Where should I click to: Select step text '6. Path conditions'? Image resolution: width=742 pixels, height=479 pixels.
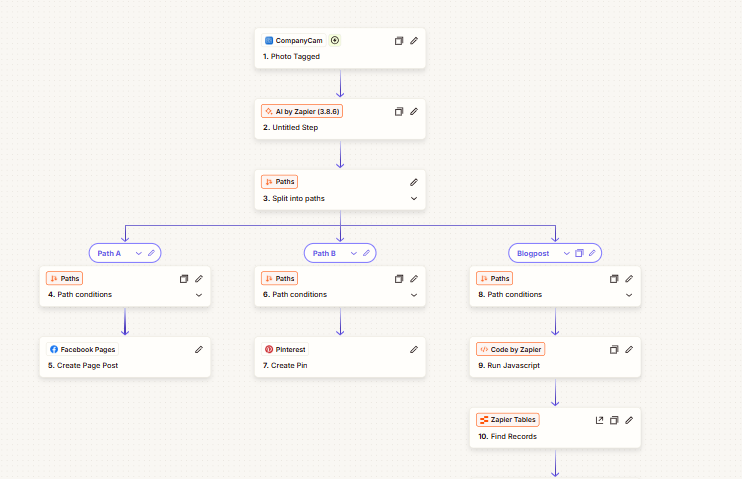pyautogui.click(x=295, y=294)
